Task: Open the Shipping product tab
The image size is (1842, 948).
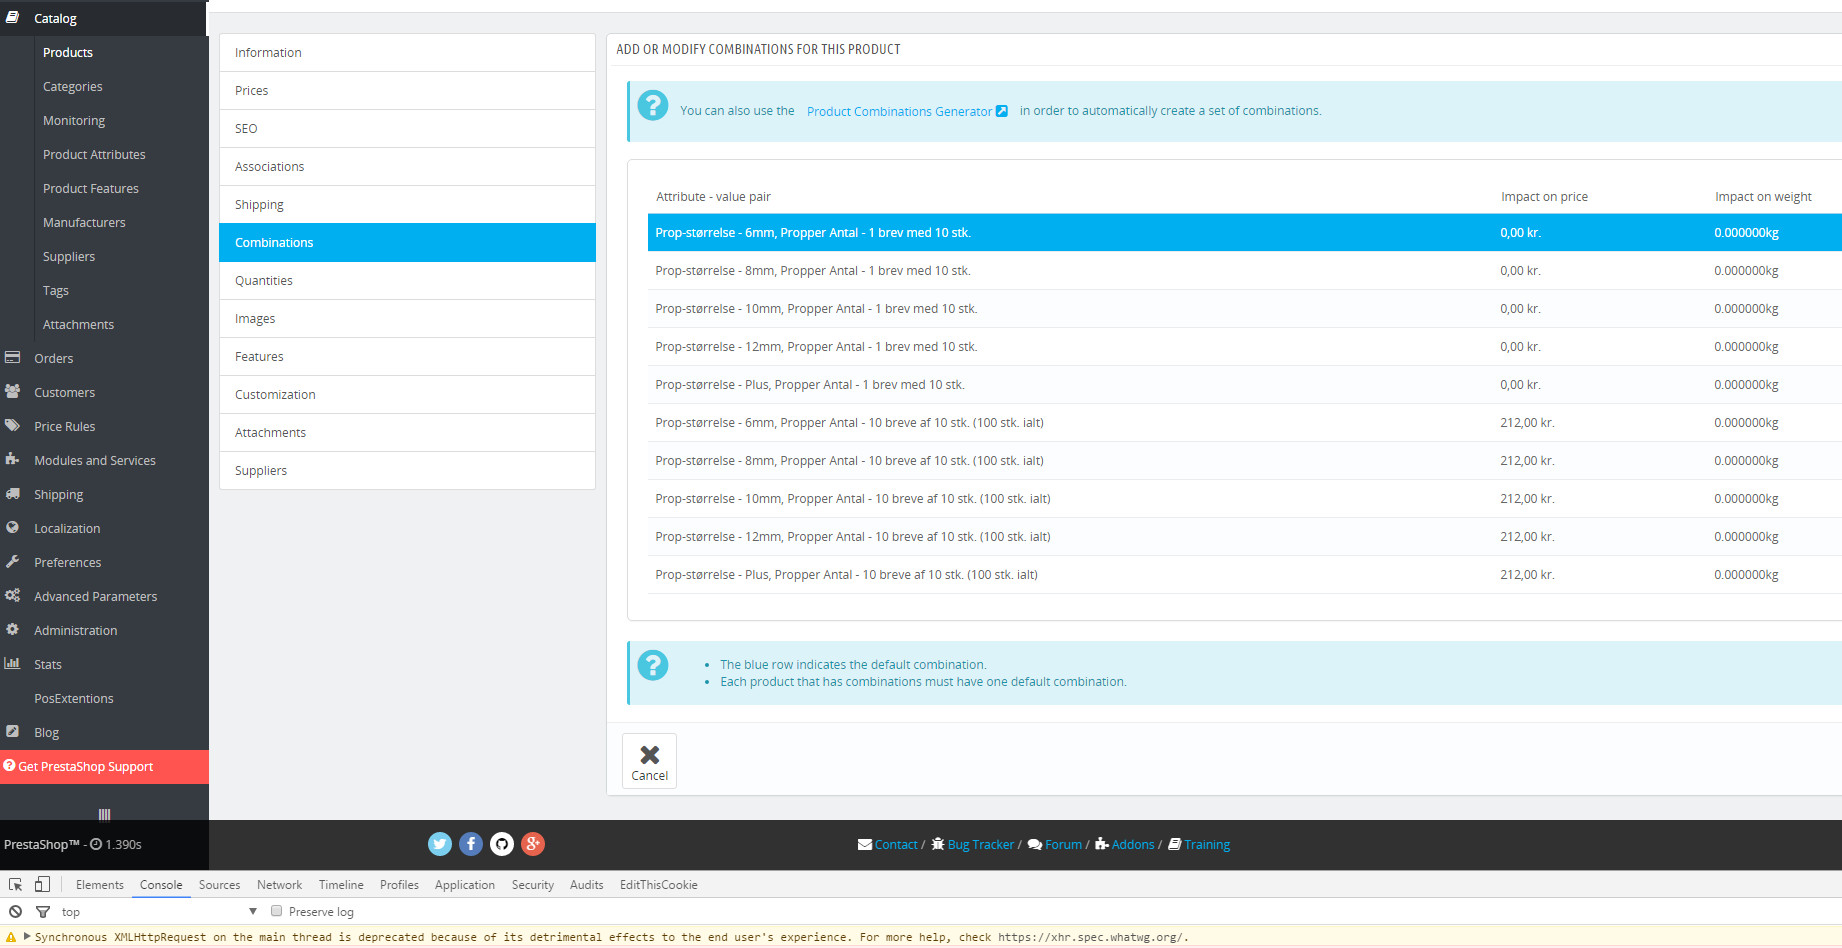Action: tap(407, 205)
